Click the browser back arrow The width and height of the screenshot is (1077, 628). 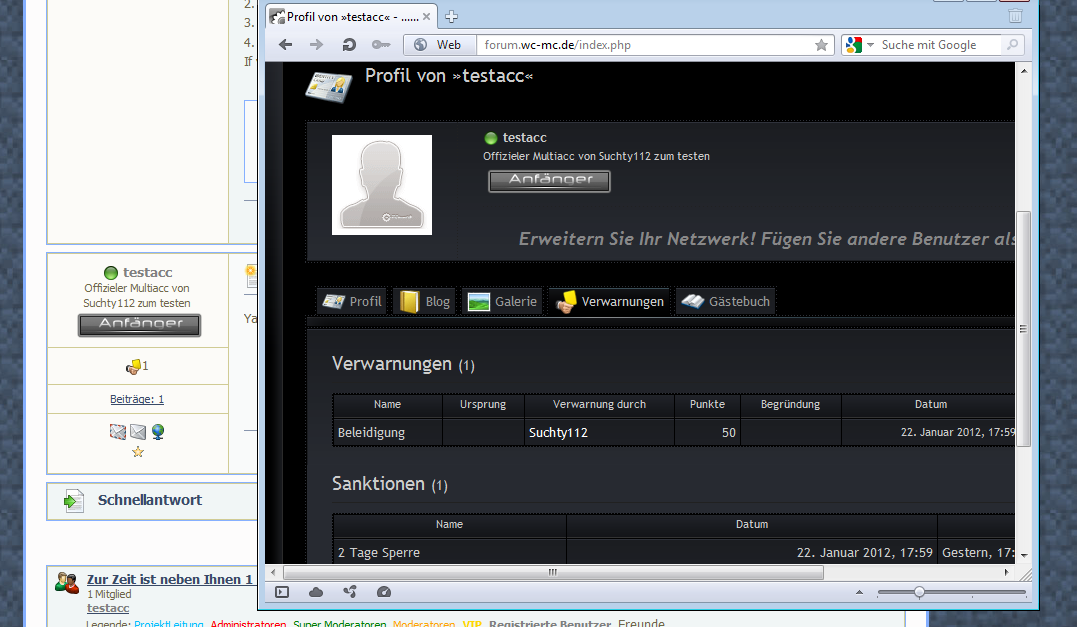285,45
